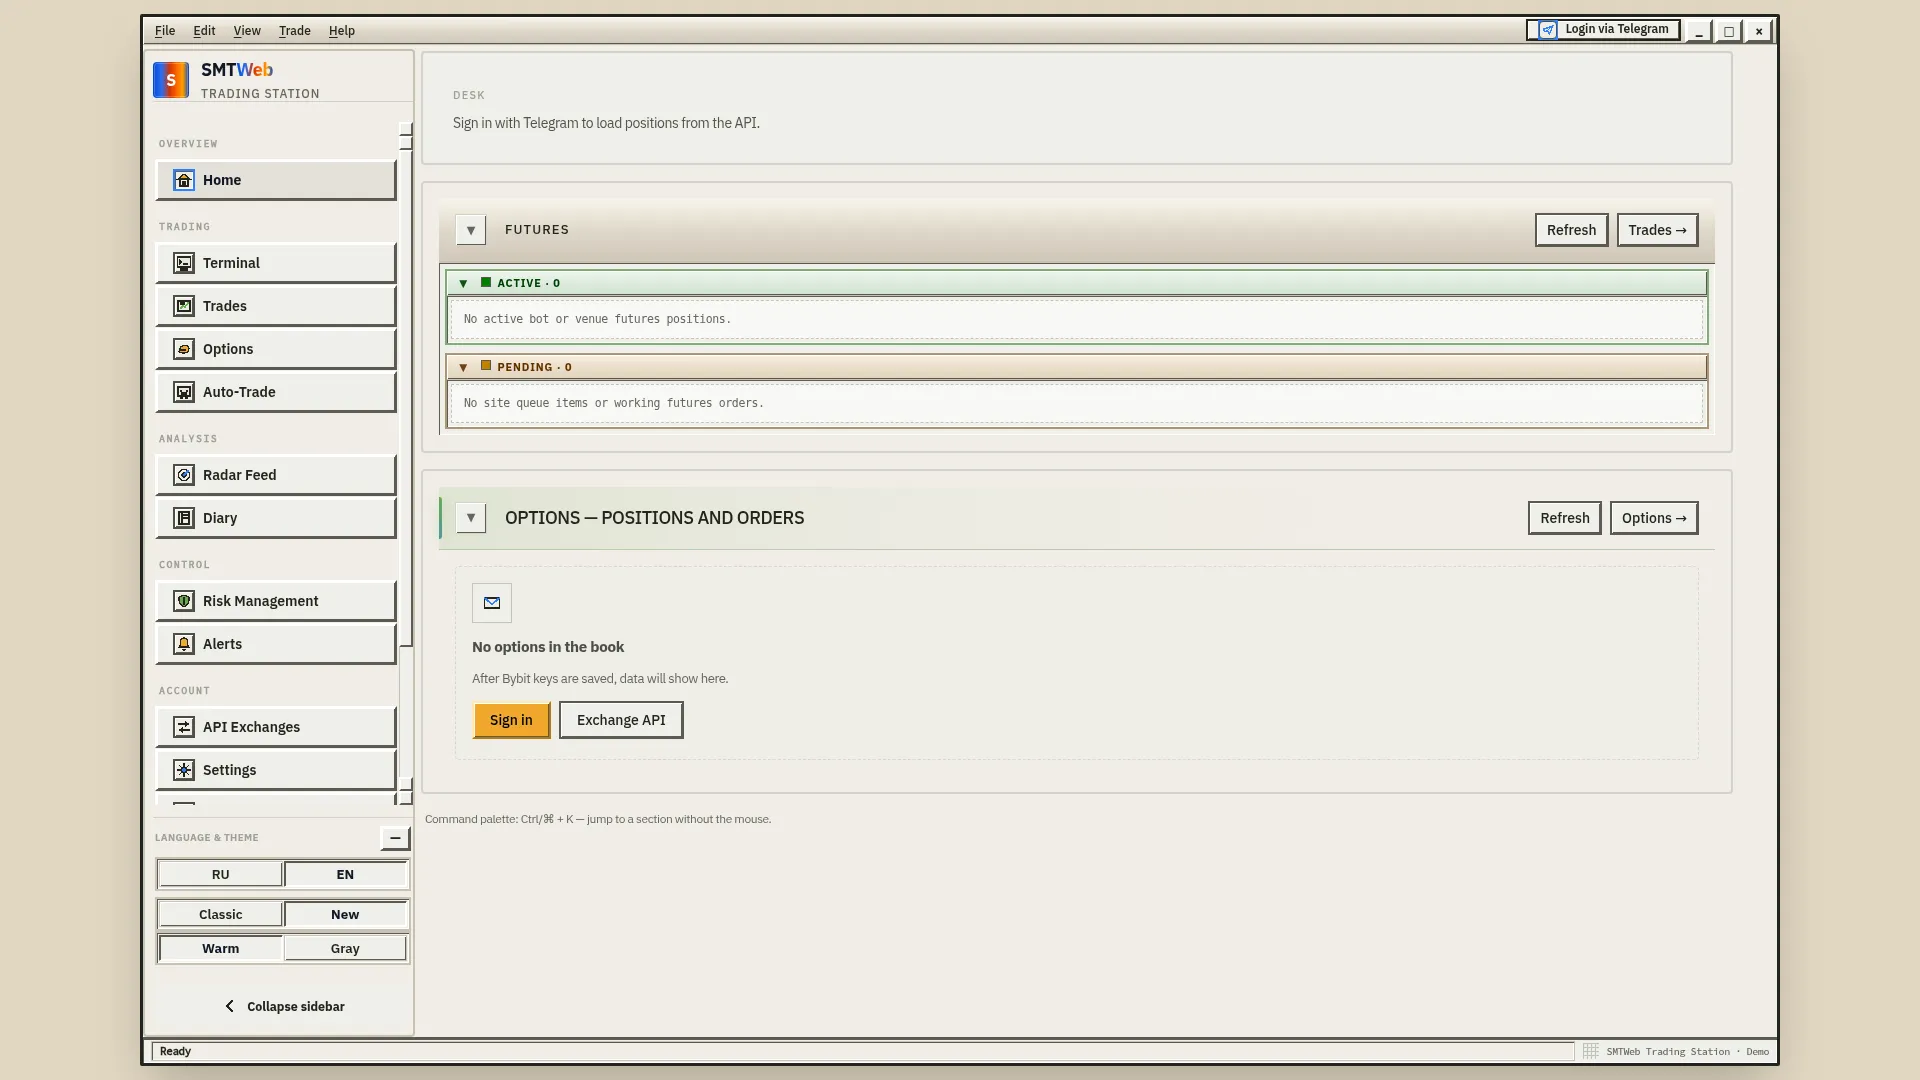Open the Options page from sidebar

(x=276, y=349)
